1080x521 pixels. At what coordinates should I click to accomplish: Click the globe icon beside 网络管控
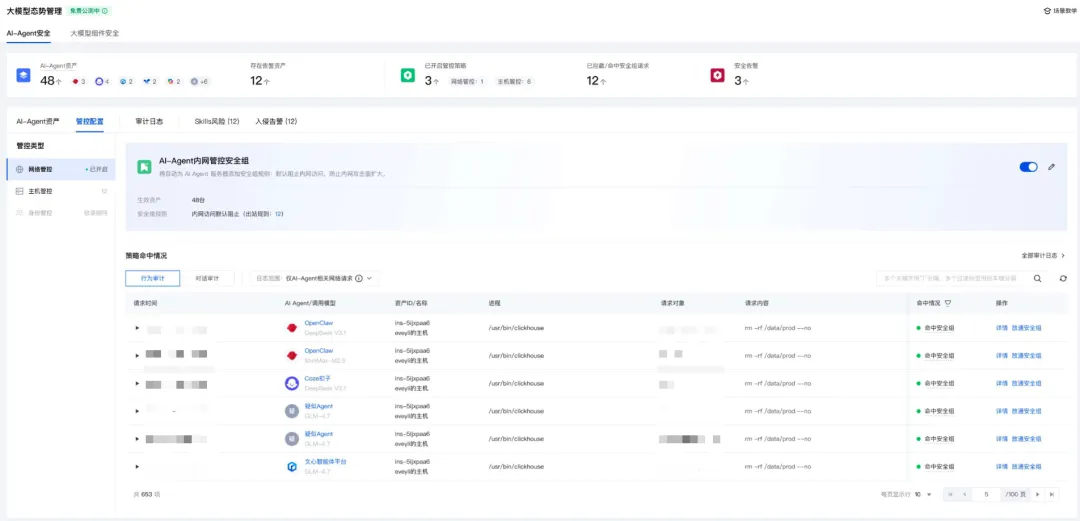(19, 169)
